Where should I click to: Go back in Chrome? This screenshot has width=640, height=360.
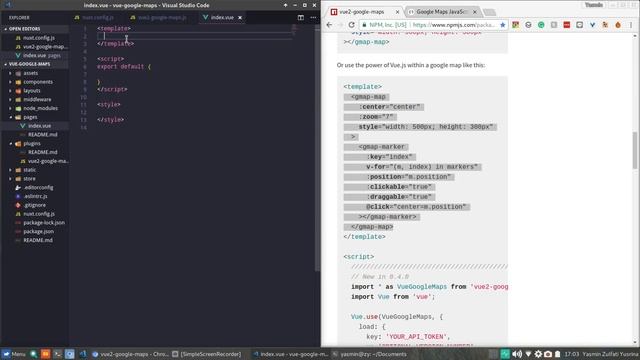click(329, 25)
